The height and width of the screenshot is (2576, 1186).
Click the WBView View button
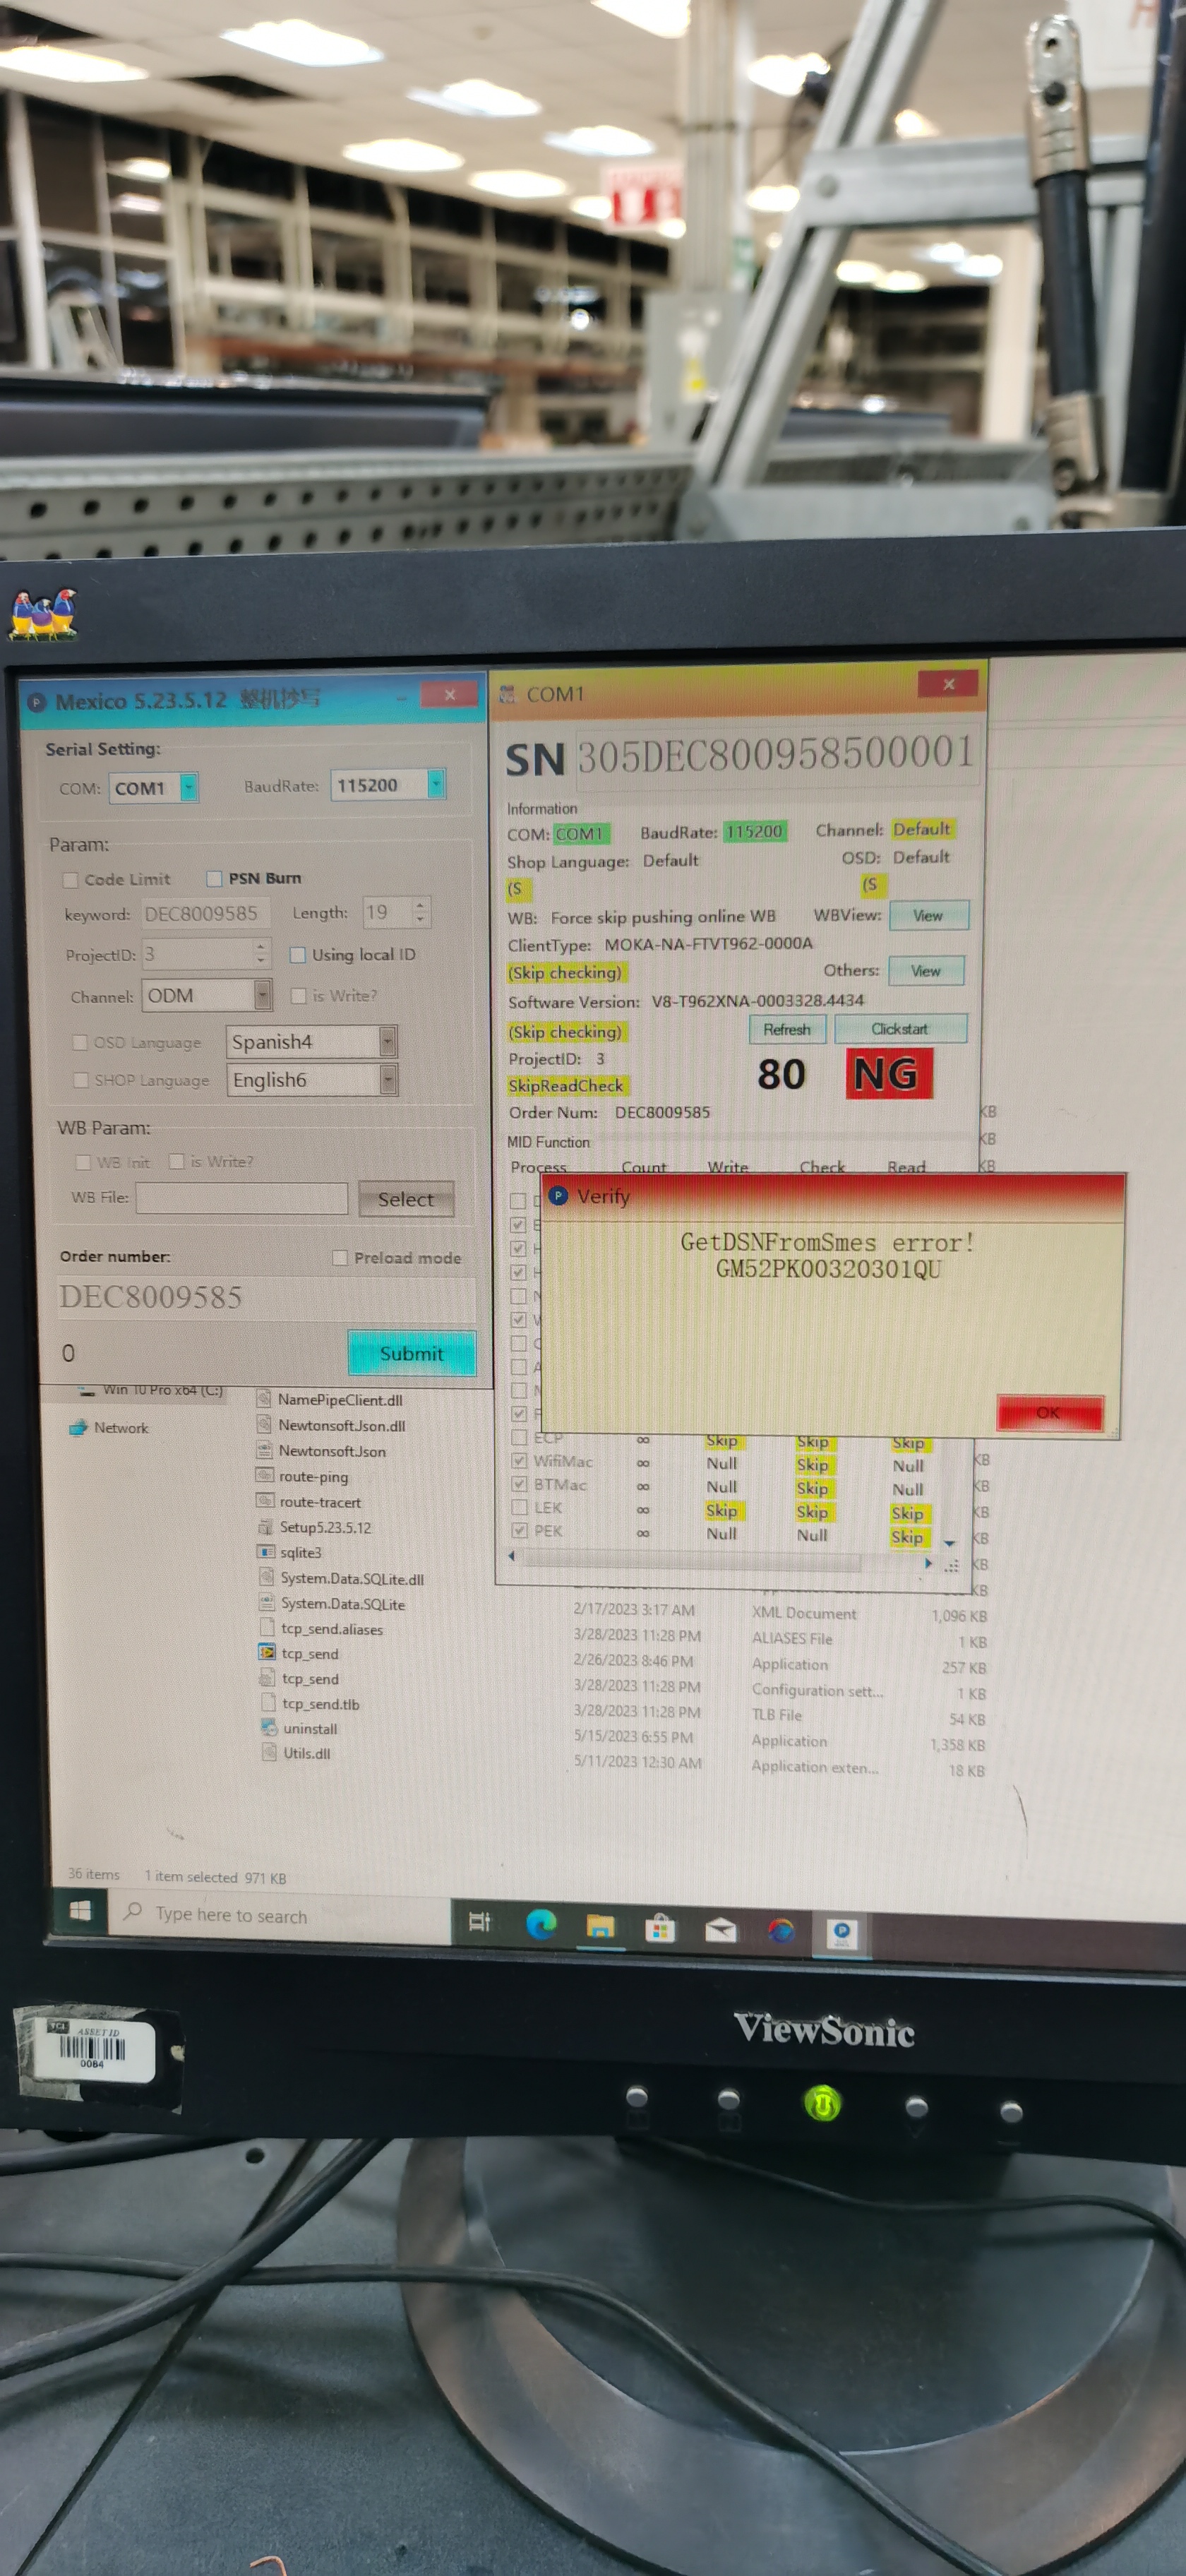928,915
